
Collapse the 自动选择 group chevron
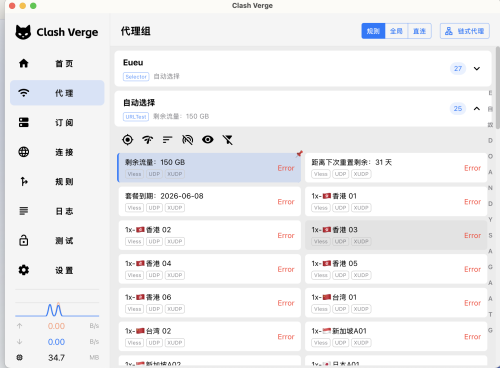tap(477, 109)
